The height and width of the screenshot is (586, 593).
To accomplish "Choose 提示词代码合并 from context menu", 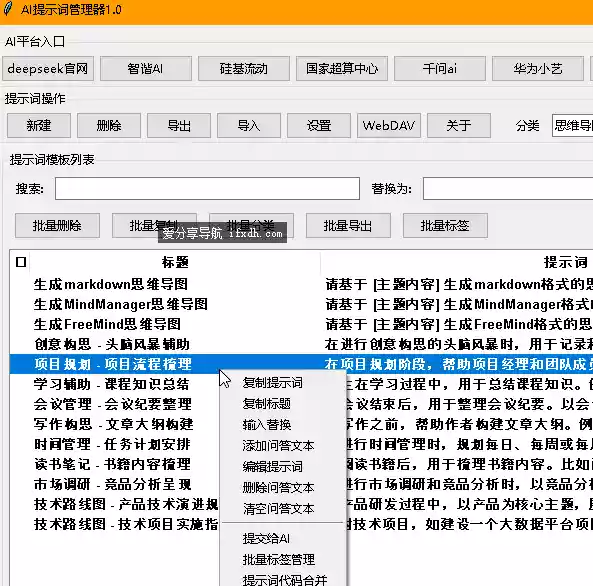I will click(284, 580).
